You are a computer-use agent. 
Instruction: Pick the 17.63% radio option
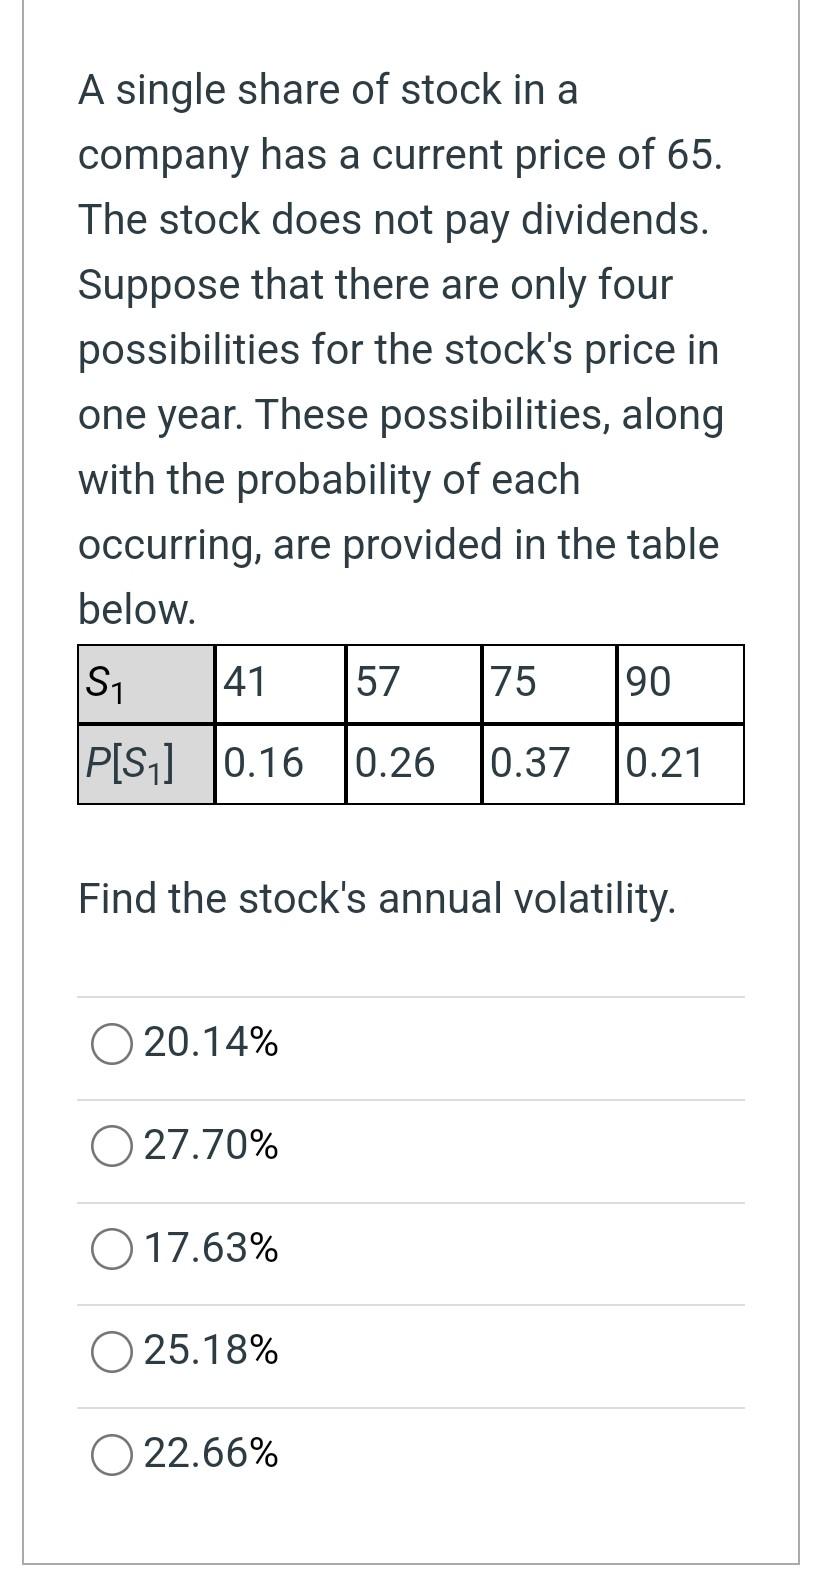click(x=112, y=1249)
